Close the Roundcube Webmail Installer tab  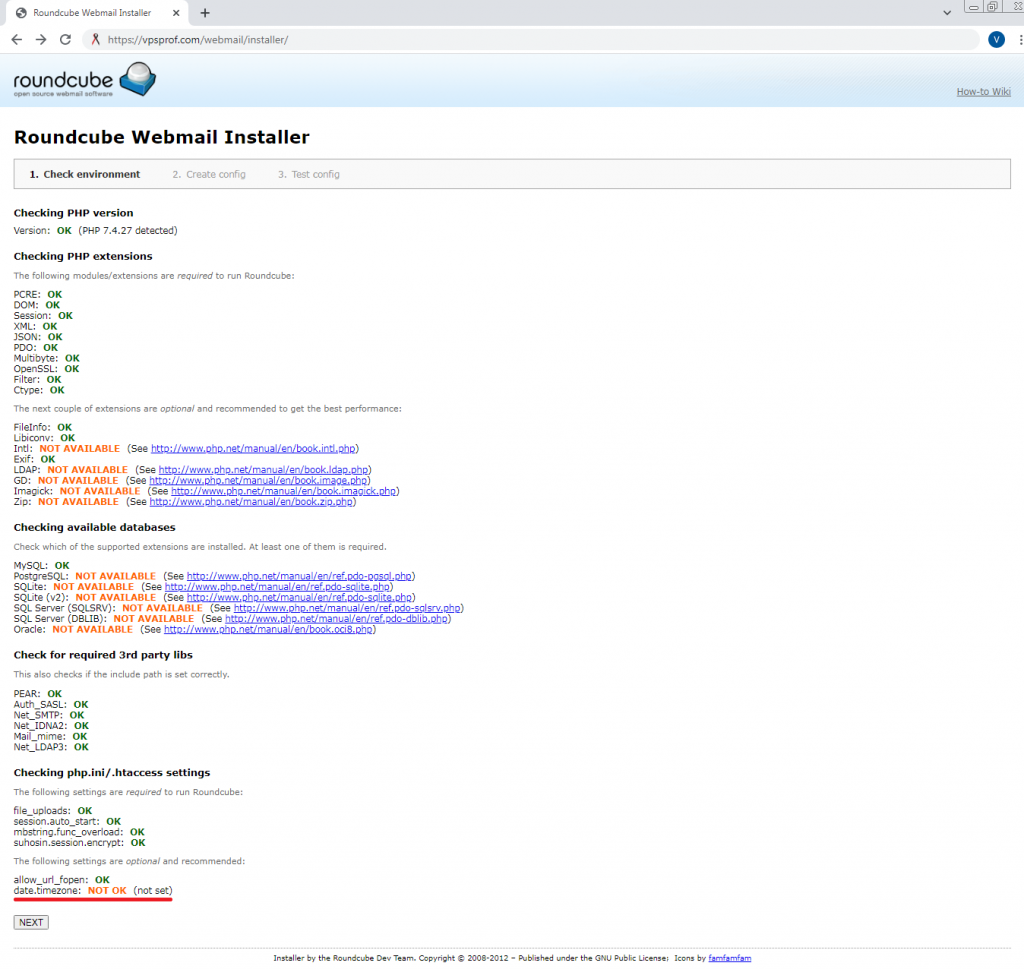176,13
